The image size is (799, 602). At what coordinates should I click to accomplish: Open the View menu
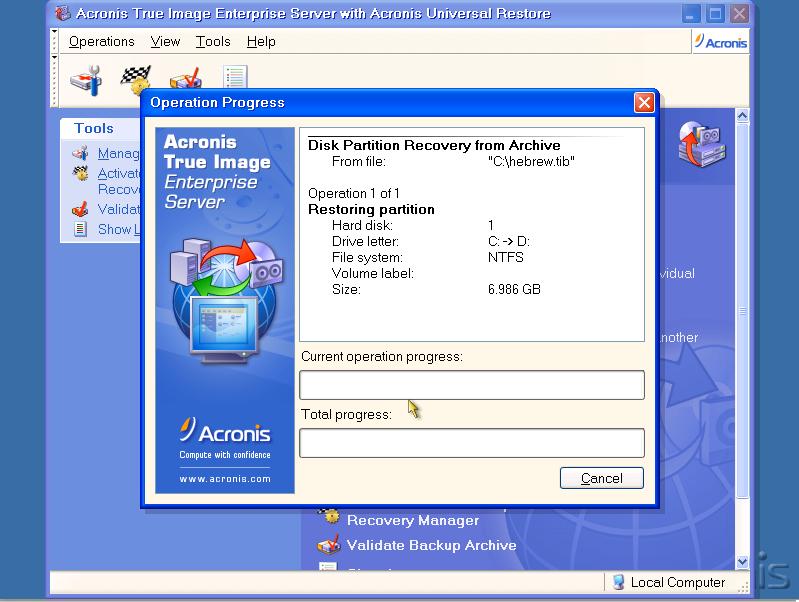(x=165, y=41)
